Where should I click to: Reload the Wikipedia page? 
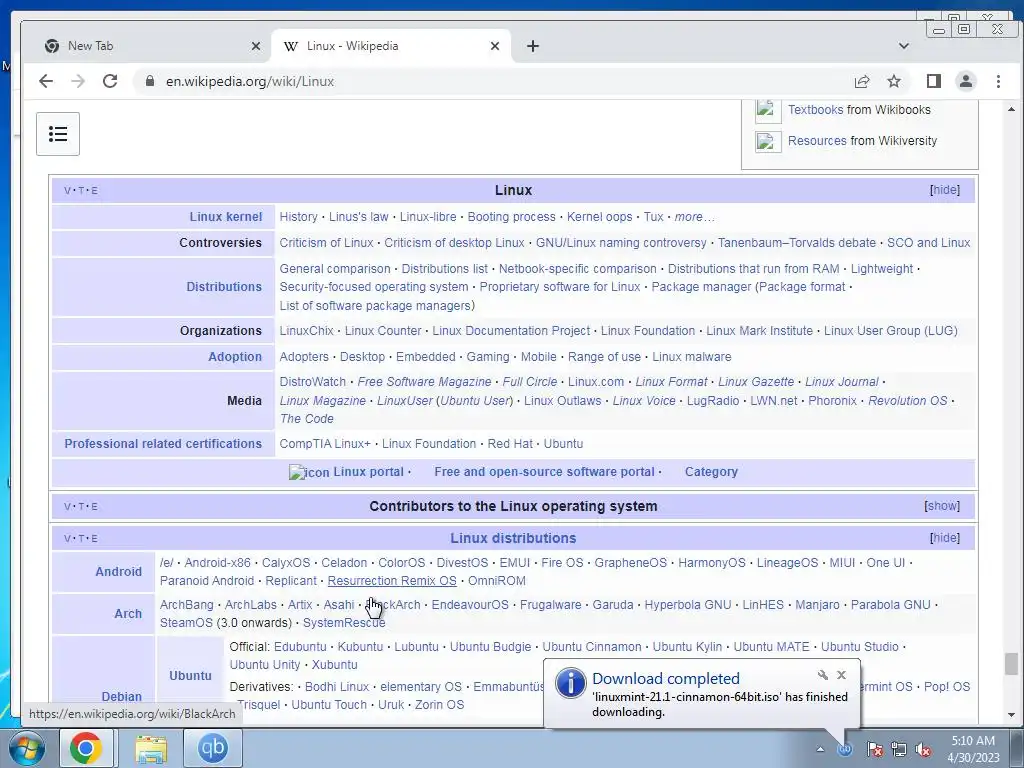pos(110,81)
